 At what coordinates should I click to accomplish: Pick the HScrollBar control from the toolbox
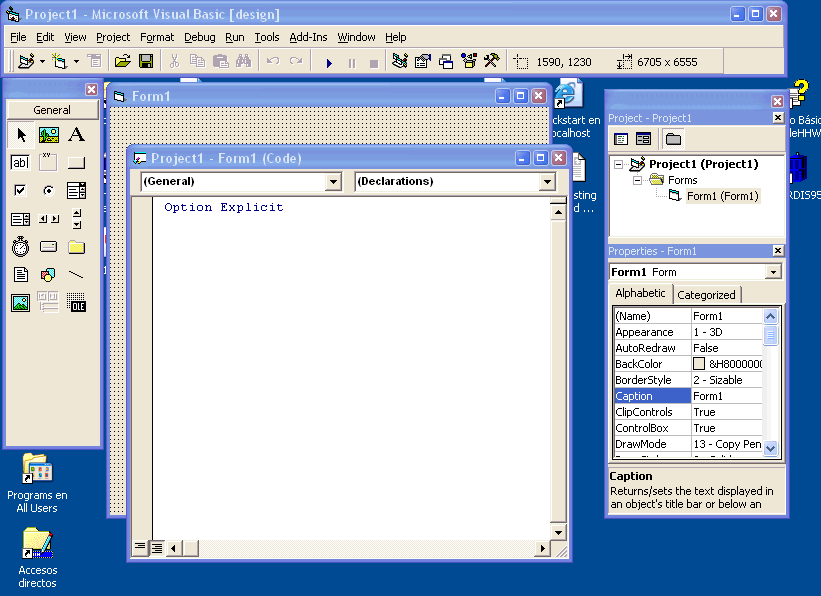(x=48, y=218)
